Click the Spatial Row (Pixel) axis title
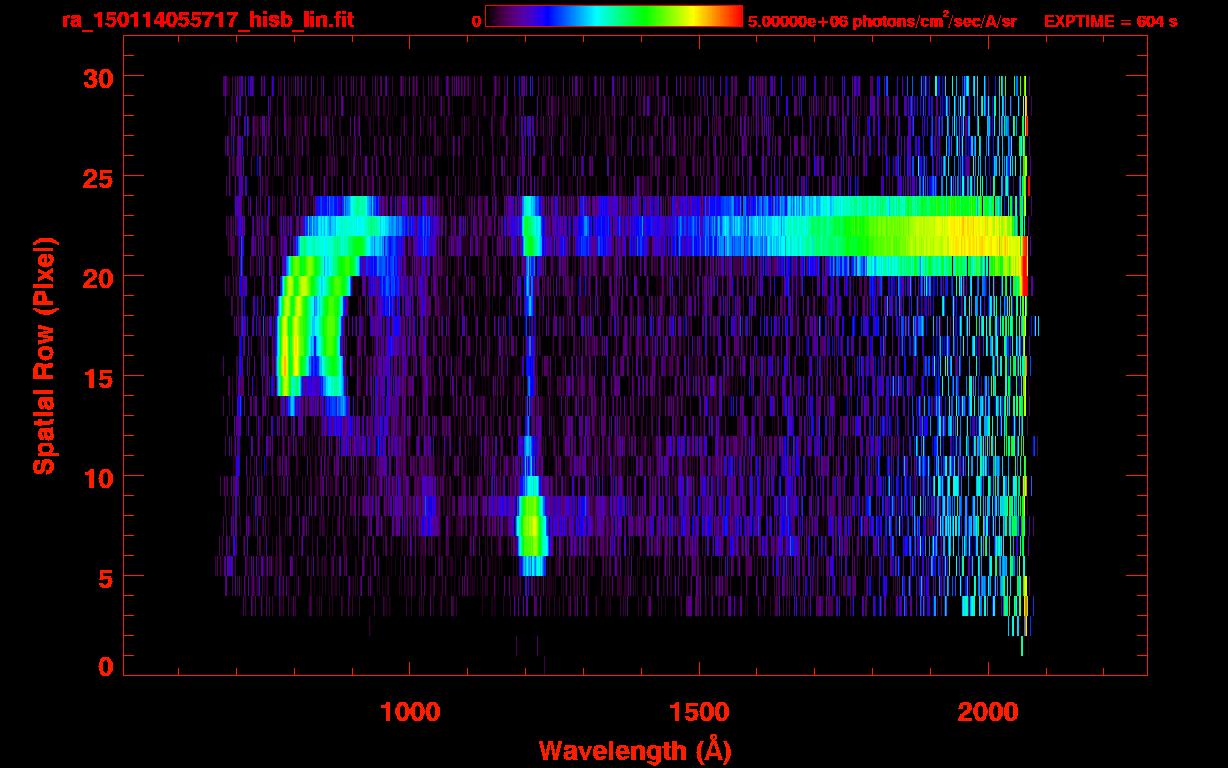This screenshot has width=1228, height=768. (44, 355)
